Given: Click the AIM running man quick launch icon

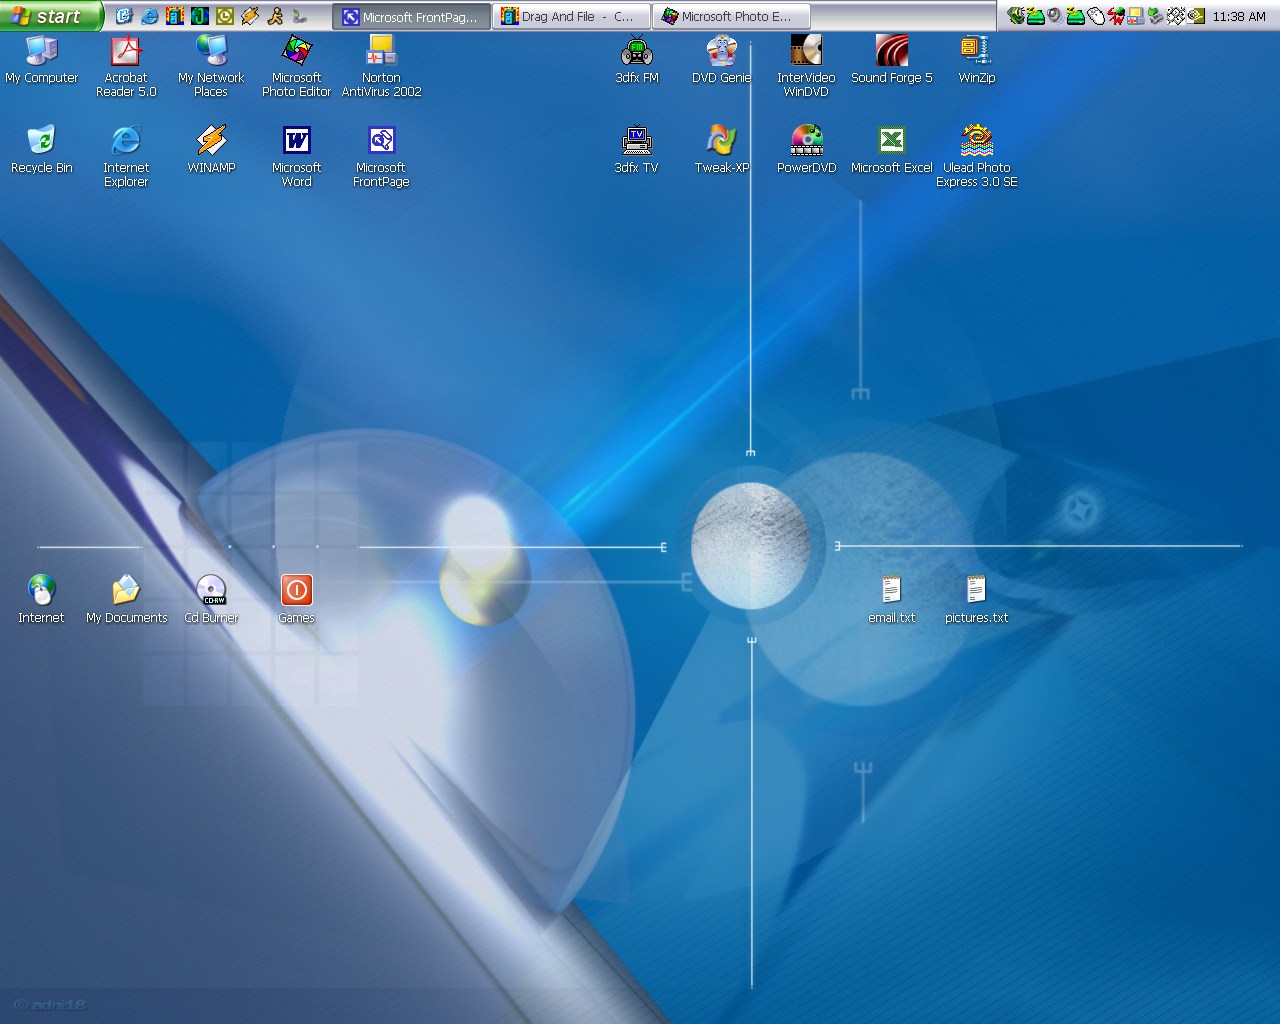Looking at the screenshot, I should (275, 16).
